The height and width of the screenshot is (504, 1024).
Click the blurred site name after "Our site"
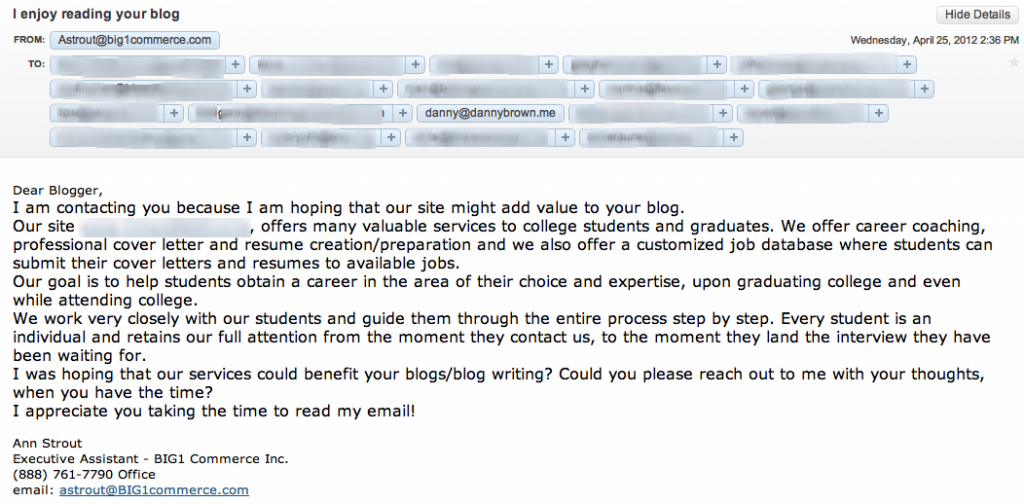tap(165, 227)
